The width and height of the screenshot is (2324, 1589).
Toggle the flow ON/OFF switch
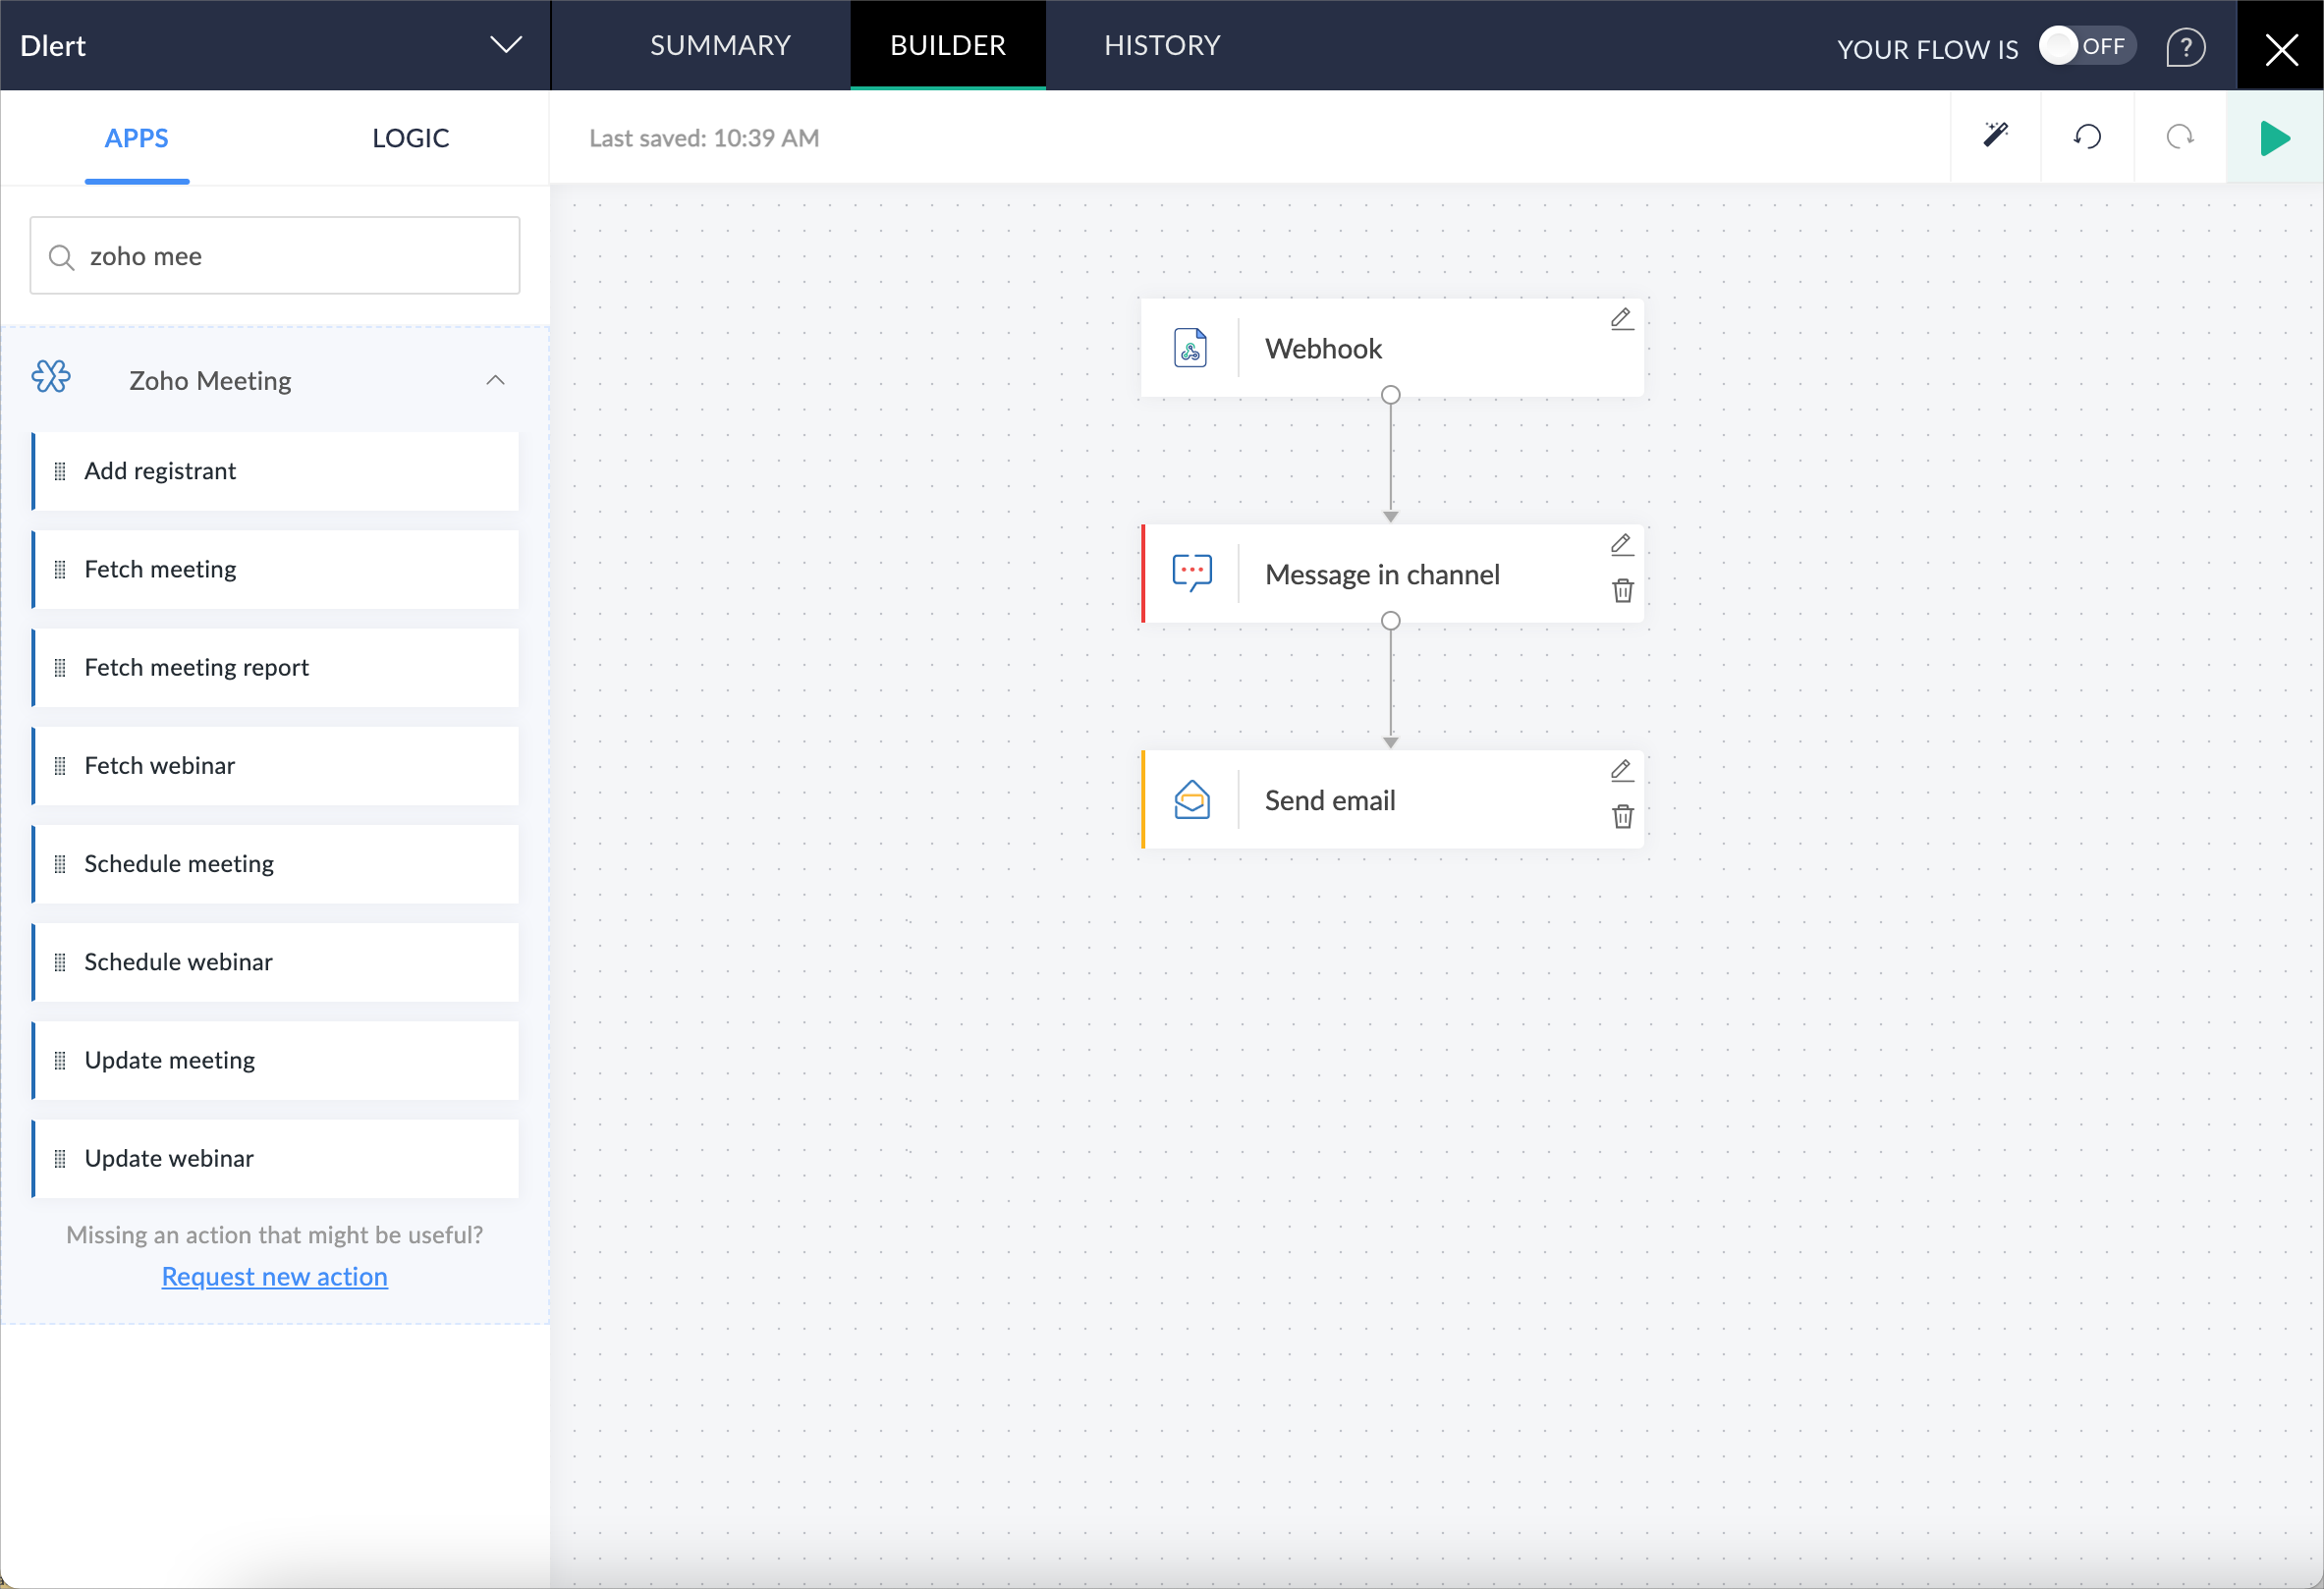tap(2086, 46)
